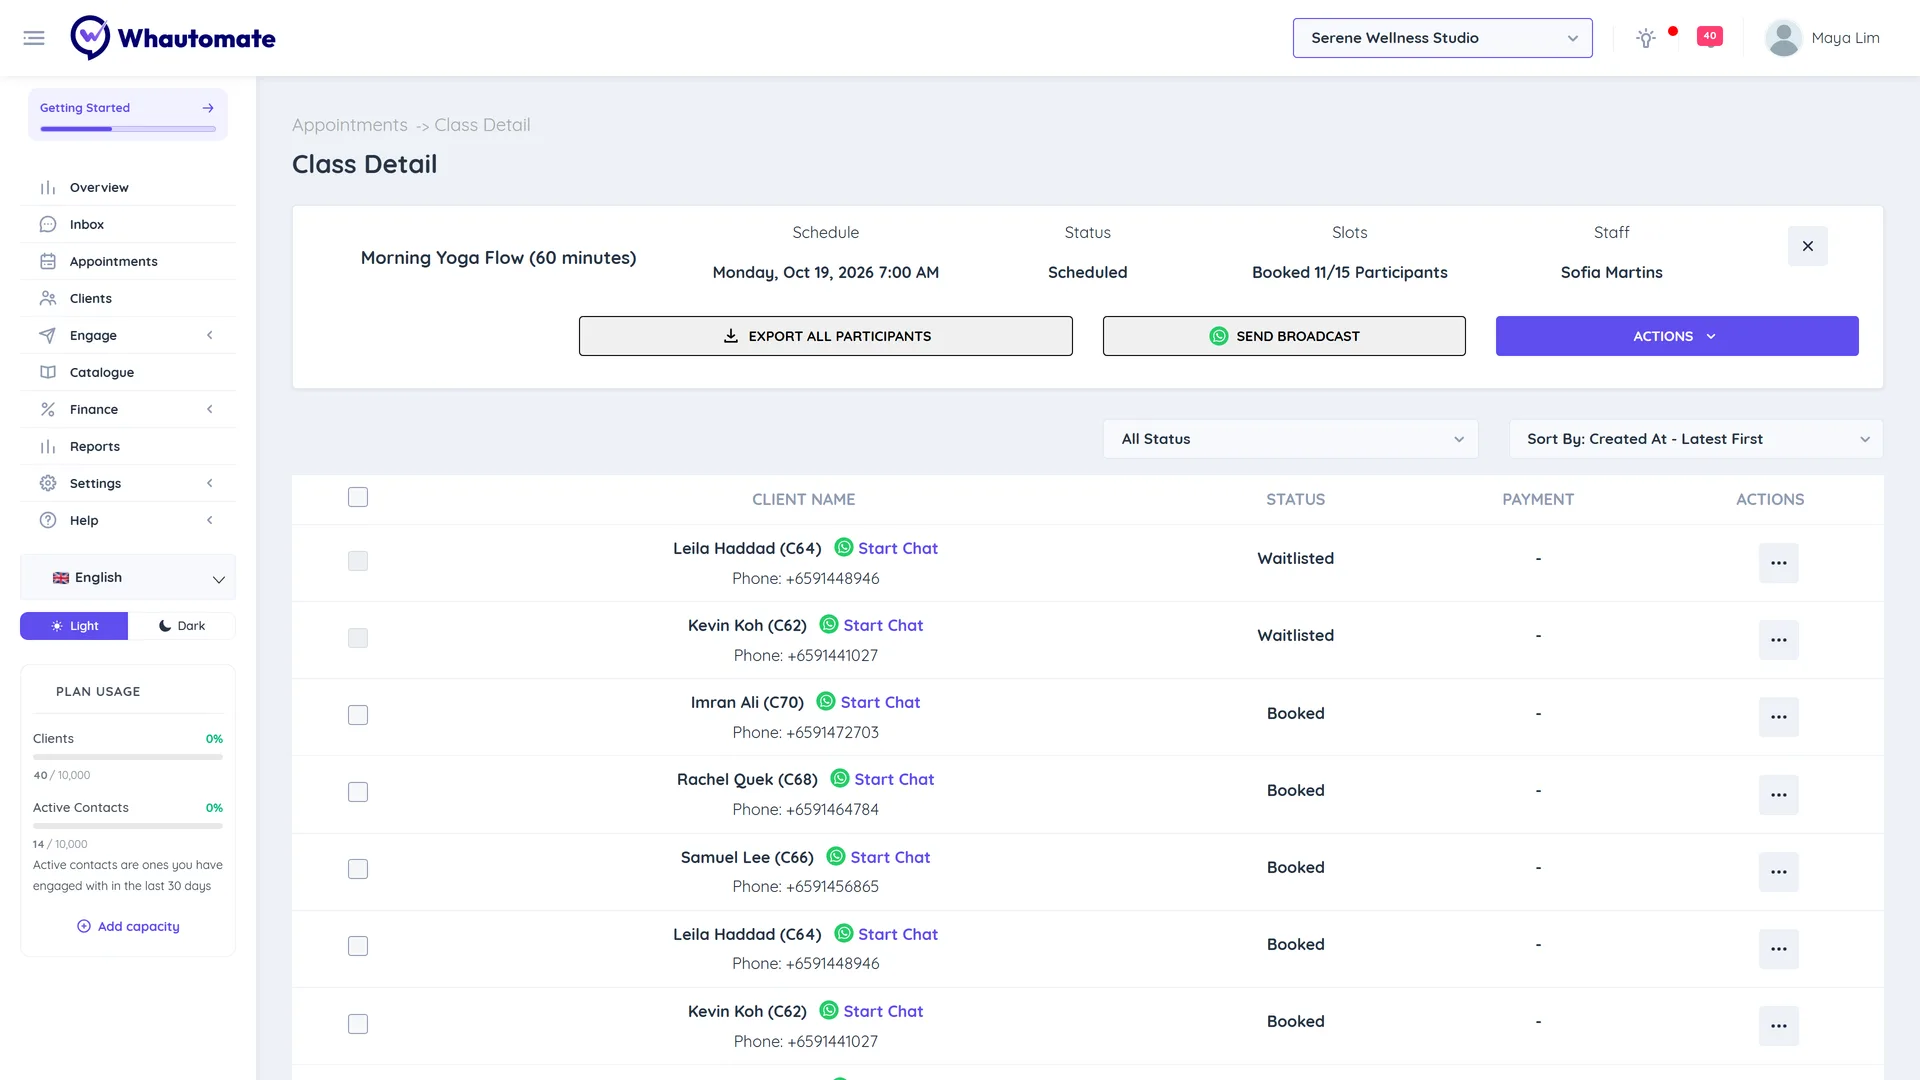Open Overview in the sidebar

pyautogui.click(x=128, y=187)
